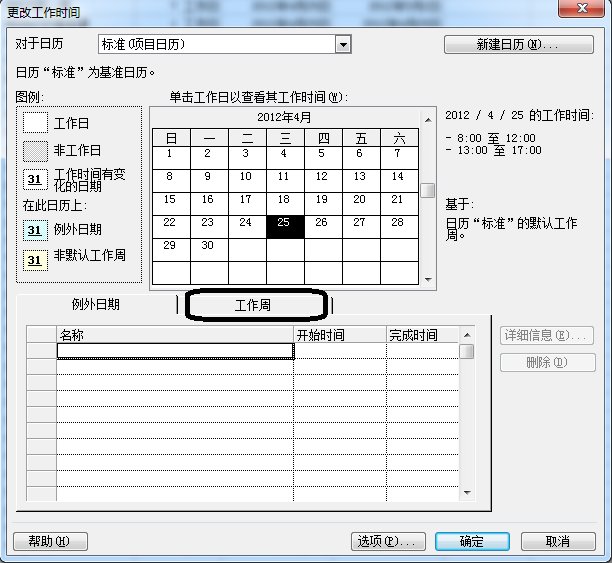
Task: Select April 23 in the calendar
Action: point(209,227)
